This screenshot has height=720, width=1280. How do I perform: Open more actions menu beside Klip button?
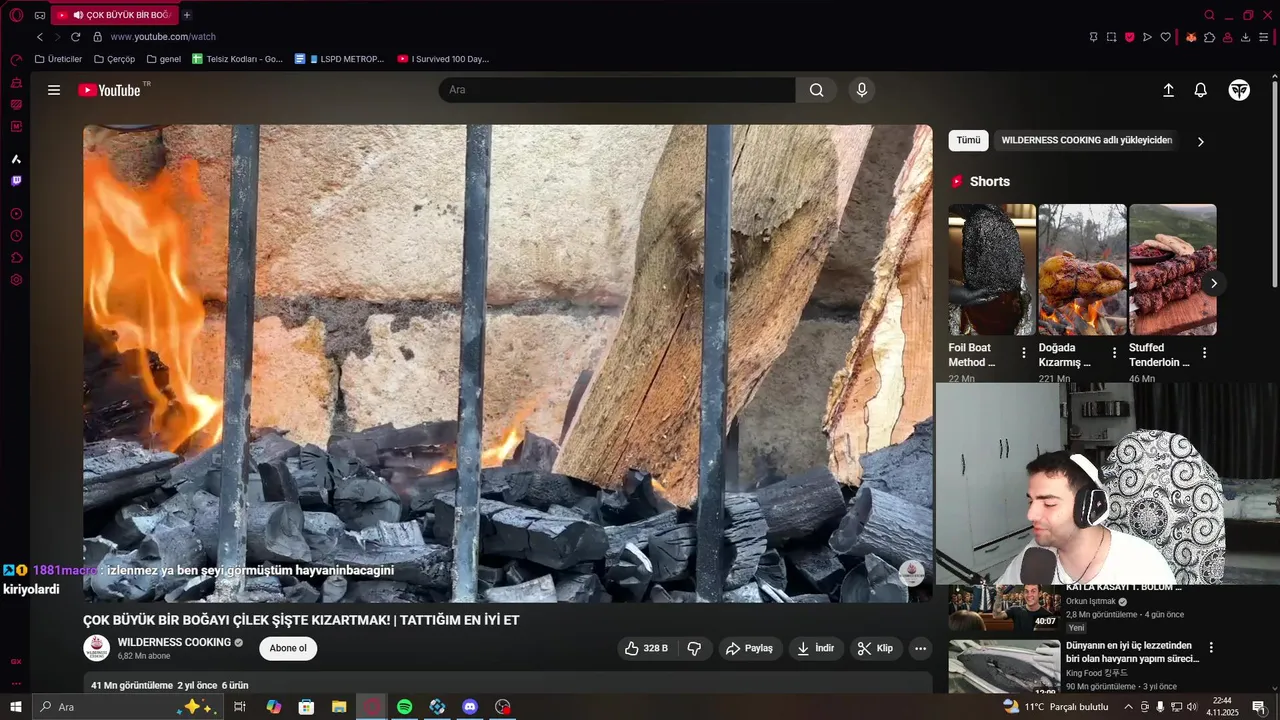920,648
